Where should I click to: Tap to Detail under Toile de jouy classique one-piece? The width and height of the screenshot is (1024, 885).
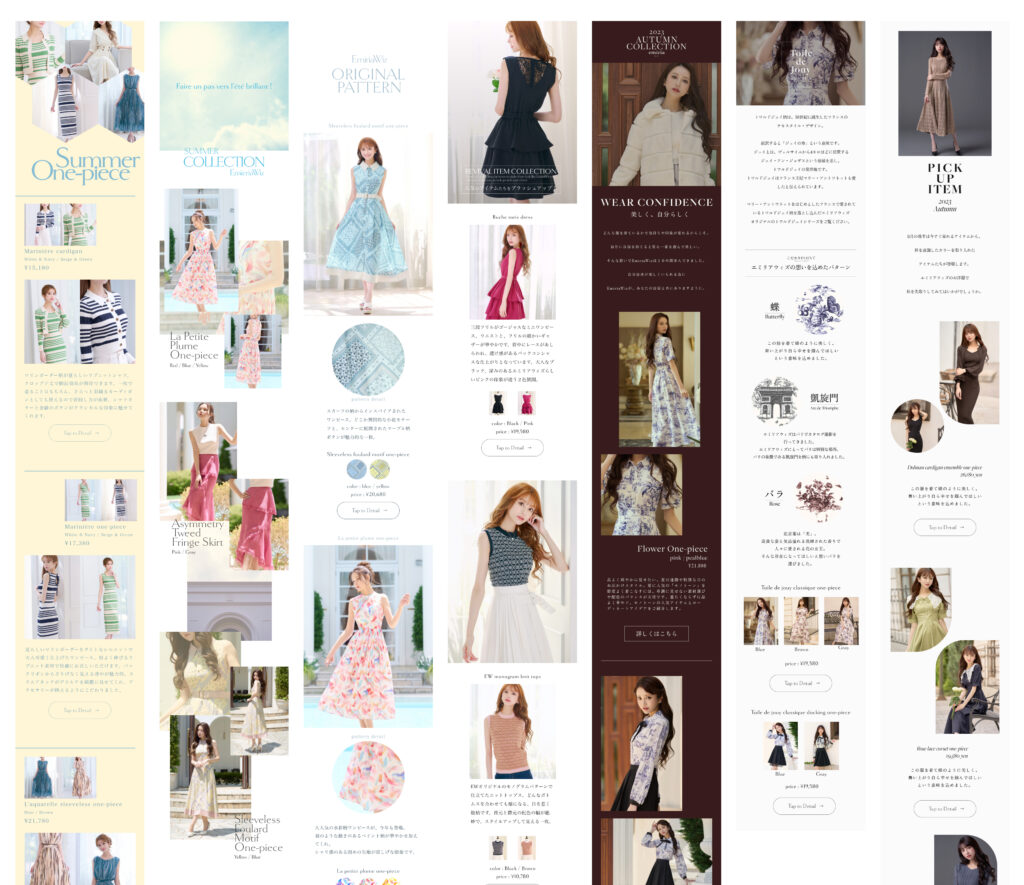(x=802, y=683)
